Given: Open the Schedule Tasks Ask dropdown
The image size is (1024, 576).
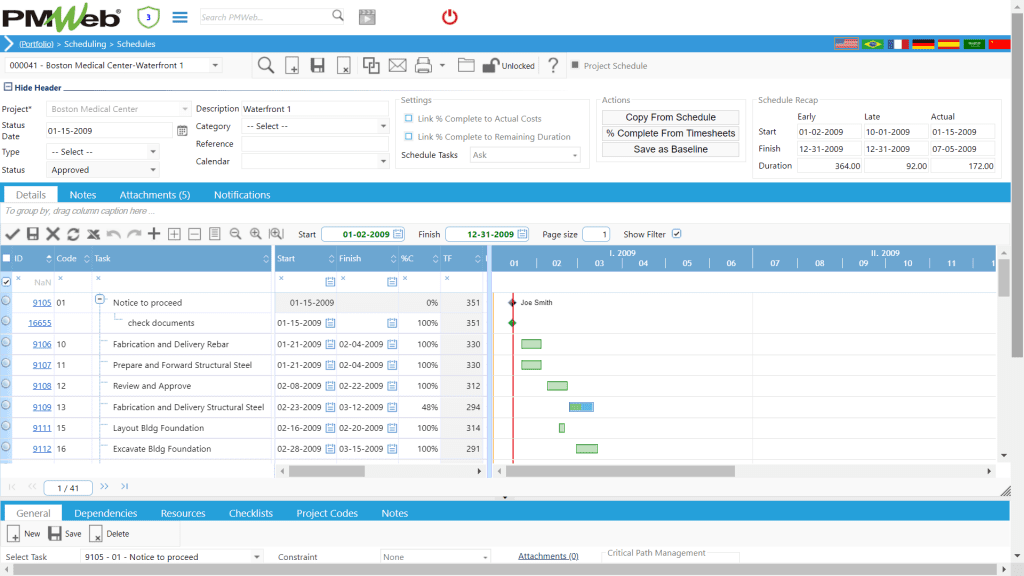Looking at the screenshot, I should click(525, 155).
